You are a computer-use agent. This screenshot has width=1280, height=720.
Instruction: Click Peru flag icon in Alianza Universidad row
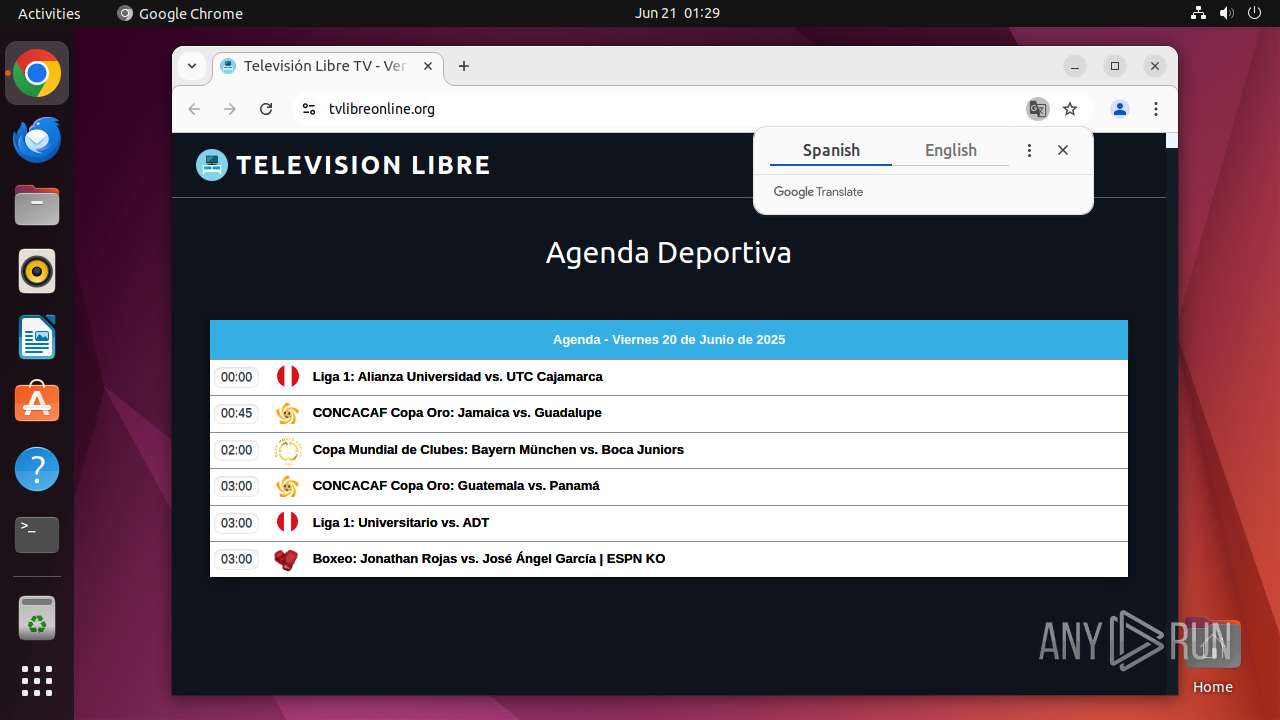point(287,377)
